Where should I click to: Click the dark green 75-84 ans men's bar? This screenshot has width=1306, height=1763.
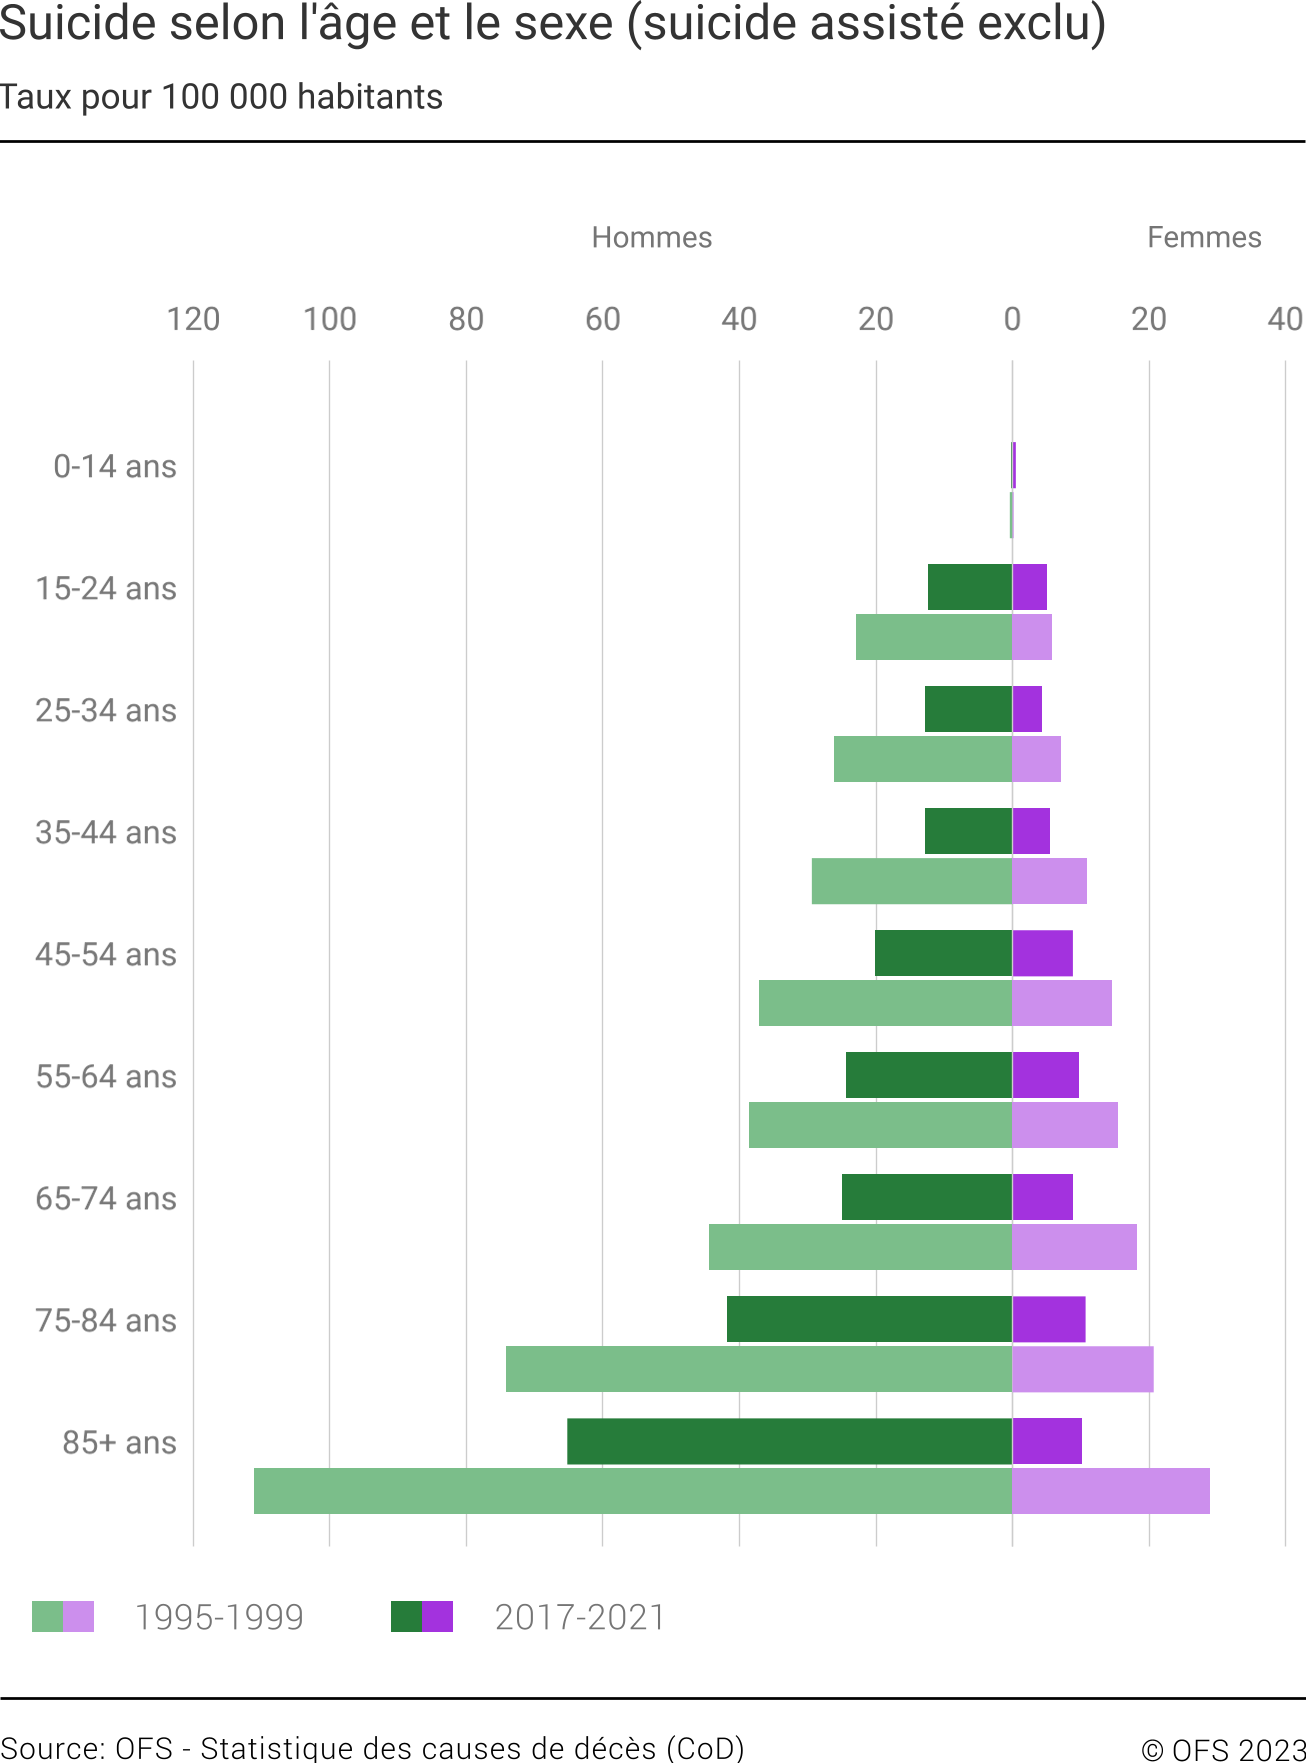[869, 1319]
